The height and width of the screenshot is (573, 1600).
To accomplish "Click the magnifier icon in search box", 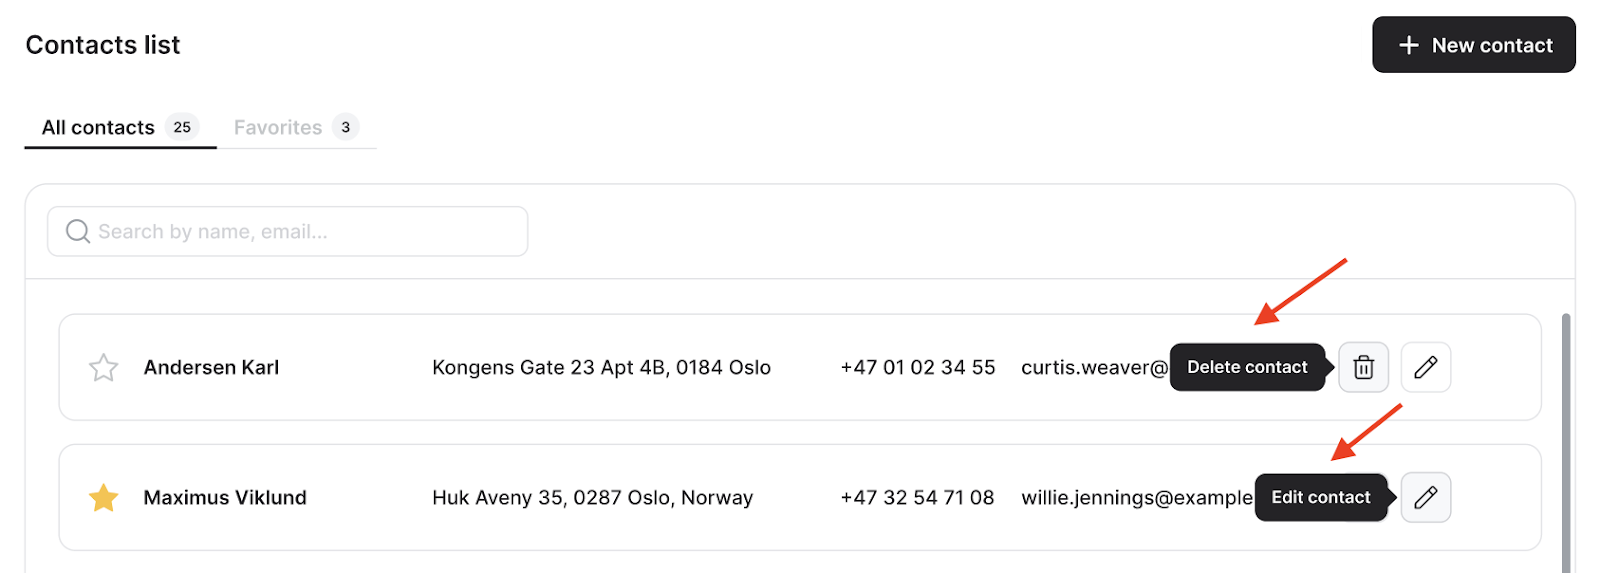I will [78, 232].
